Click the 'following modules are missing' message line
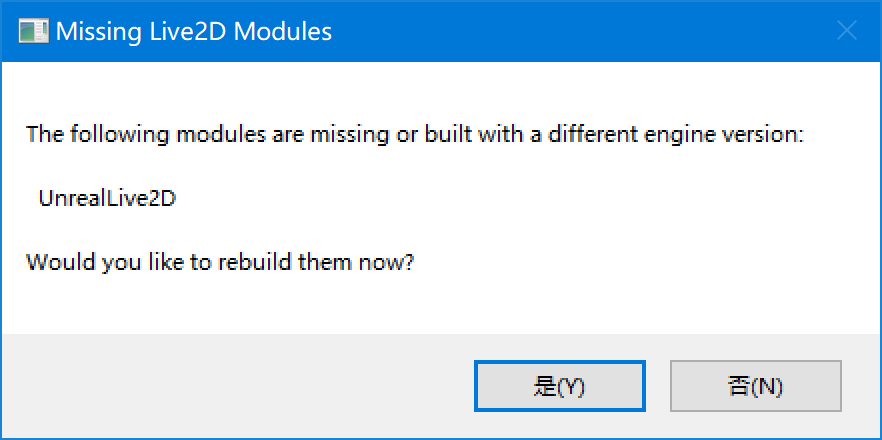882x440 pixels. (x=416, y=135)
